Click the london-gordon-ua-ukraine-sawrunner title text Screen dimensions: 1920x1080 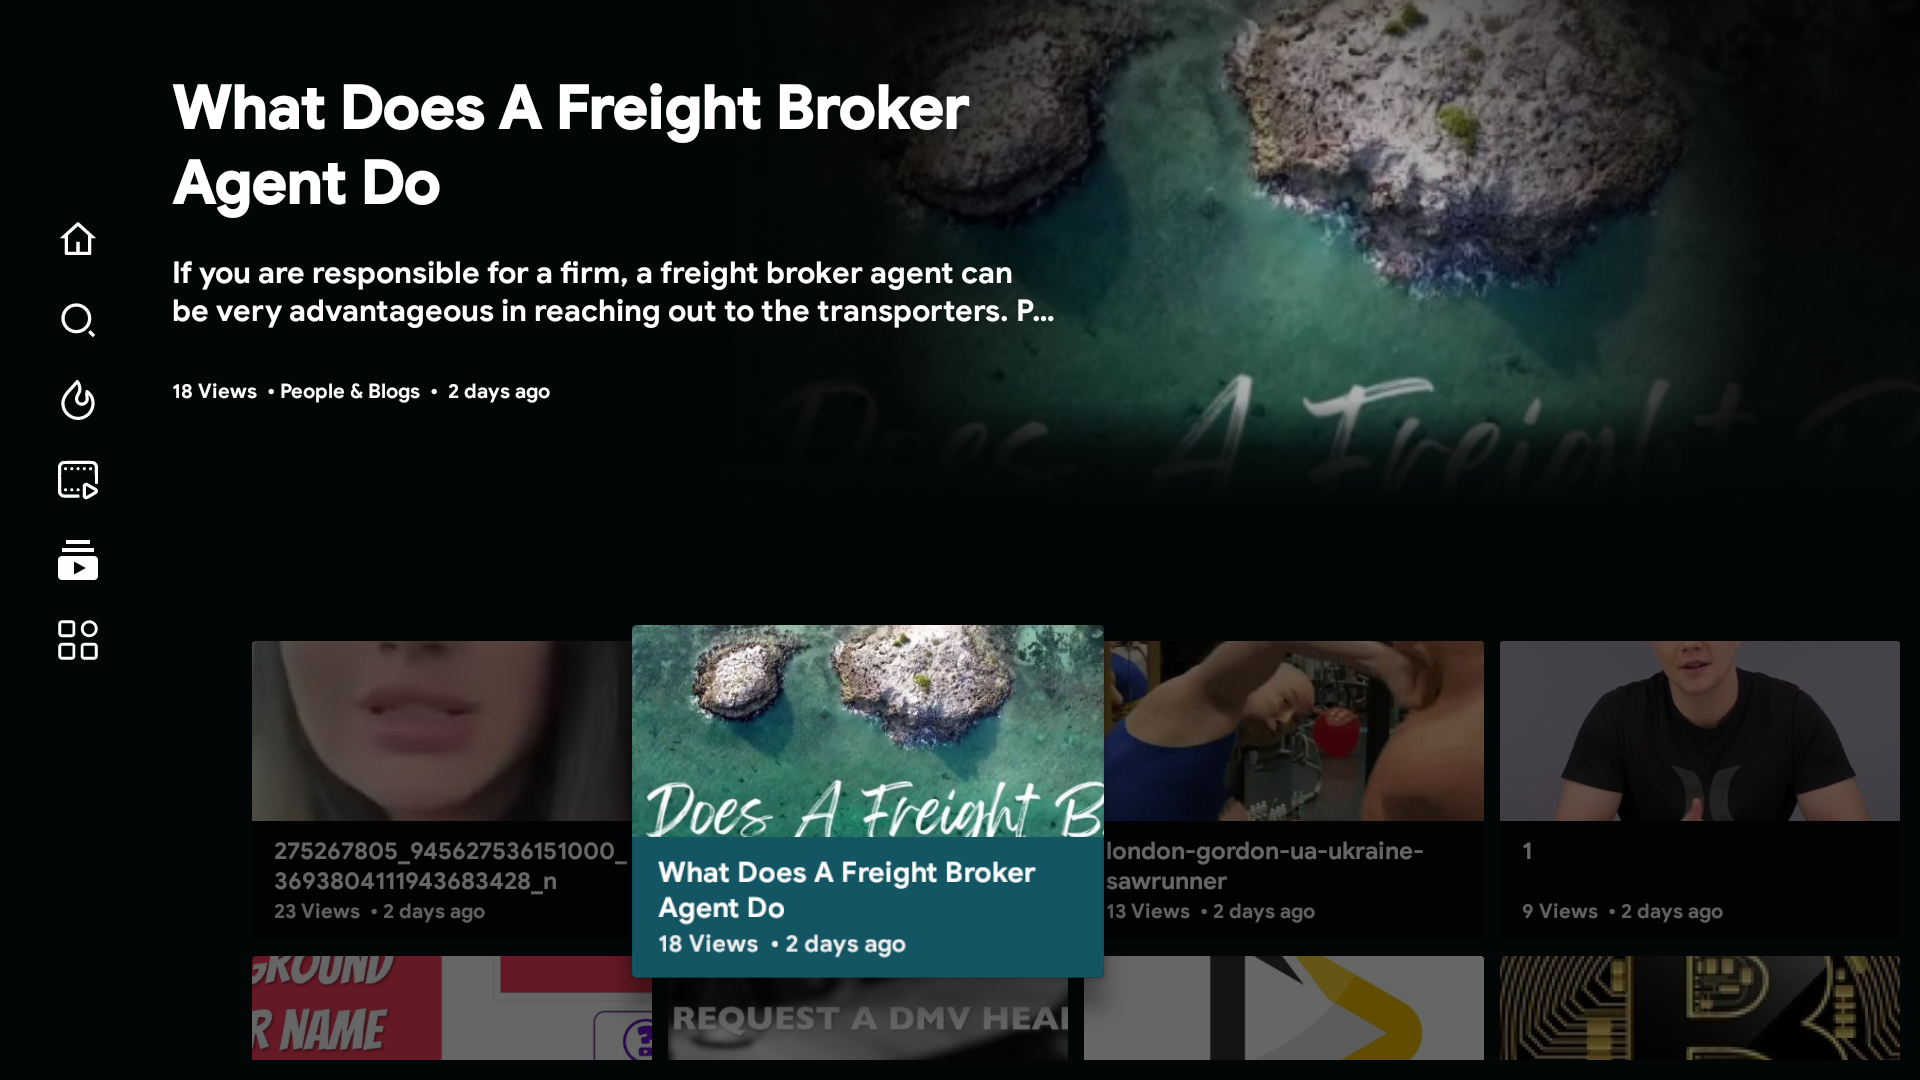point(1264,866)
